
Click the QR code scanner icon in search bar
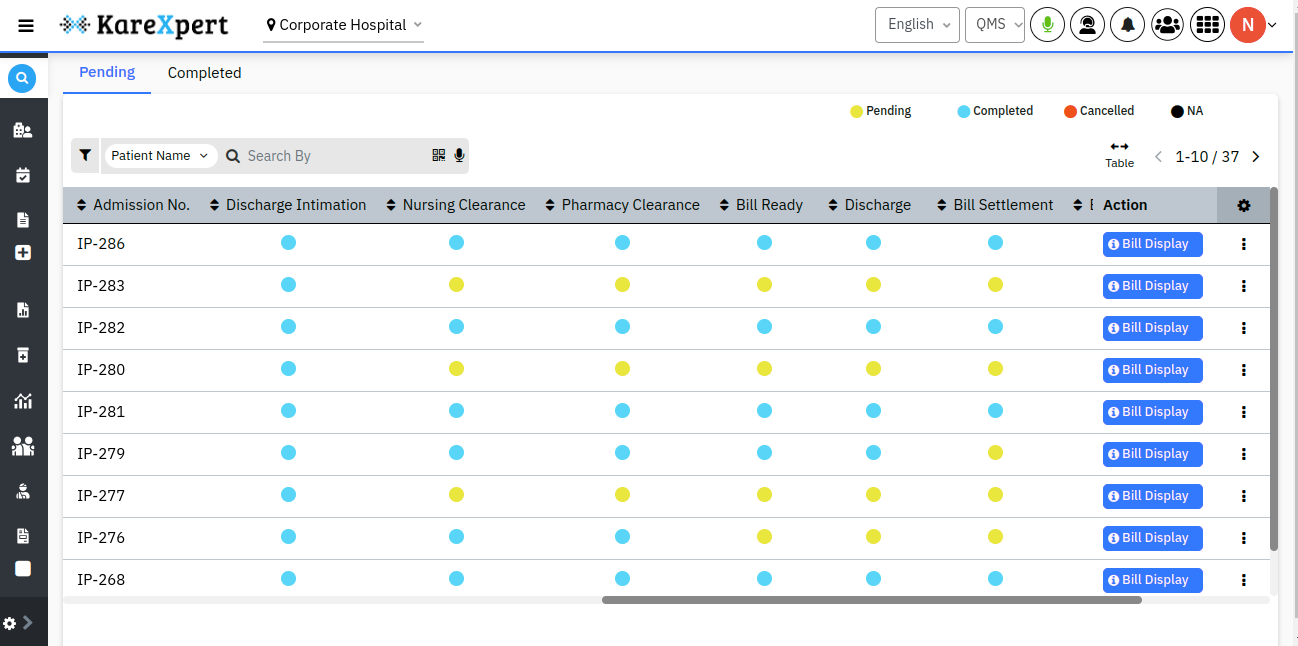pos(438,155)
